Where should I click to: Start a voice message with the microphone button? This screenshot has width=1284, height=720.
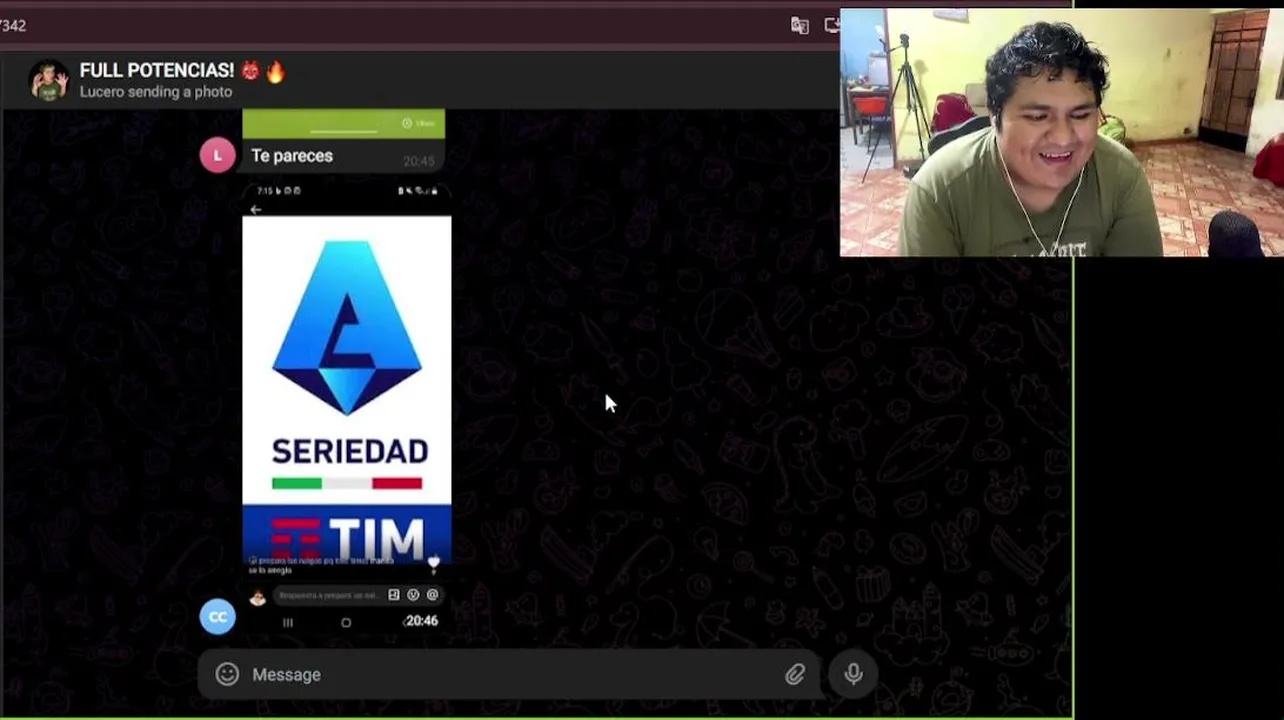click(853, 674)
